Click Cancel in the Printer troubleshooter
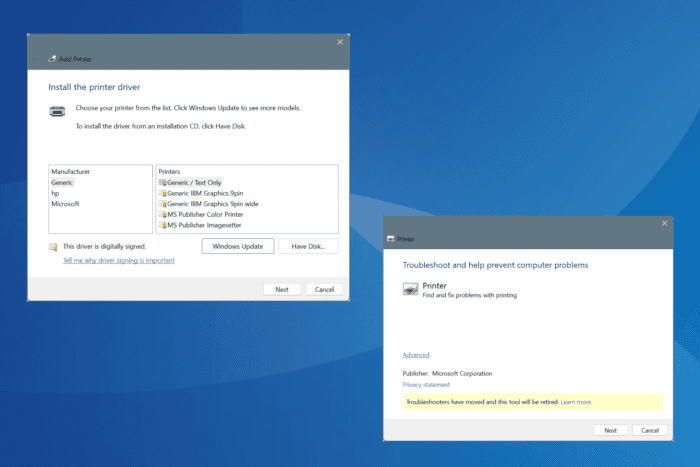This screenshot has height=467, width=700. coord(650,430)
